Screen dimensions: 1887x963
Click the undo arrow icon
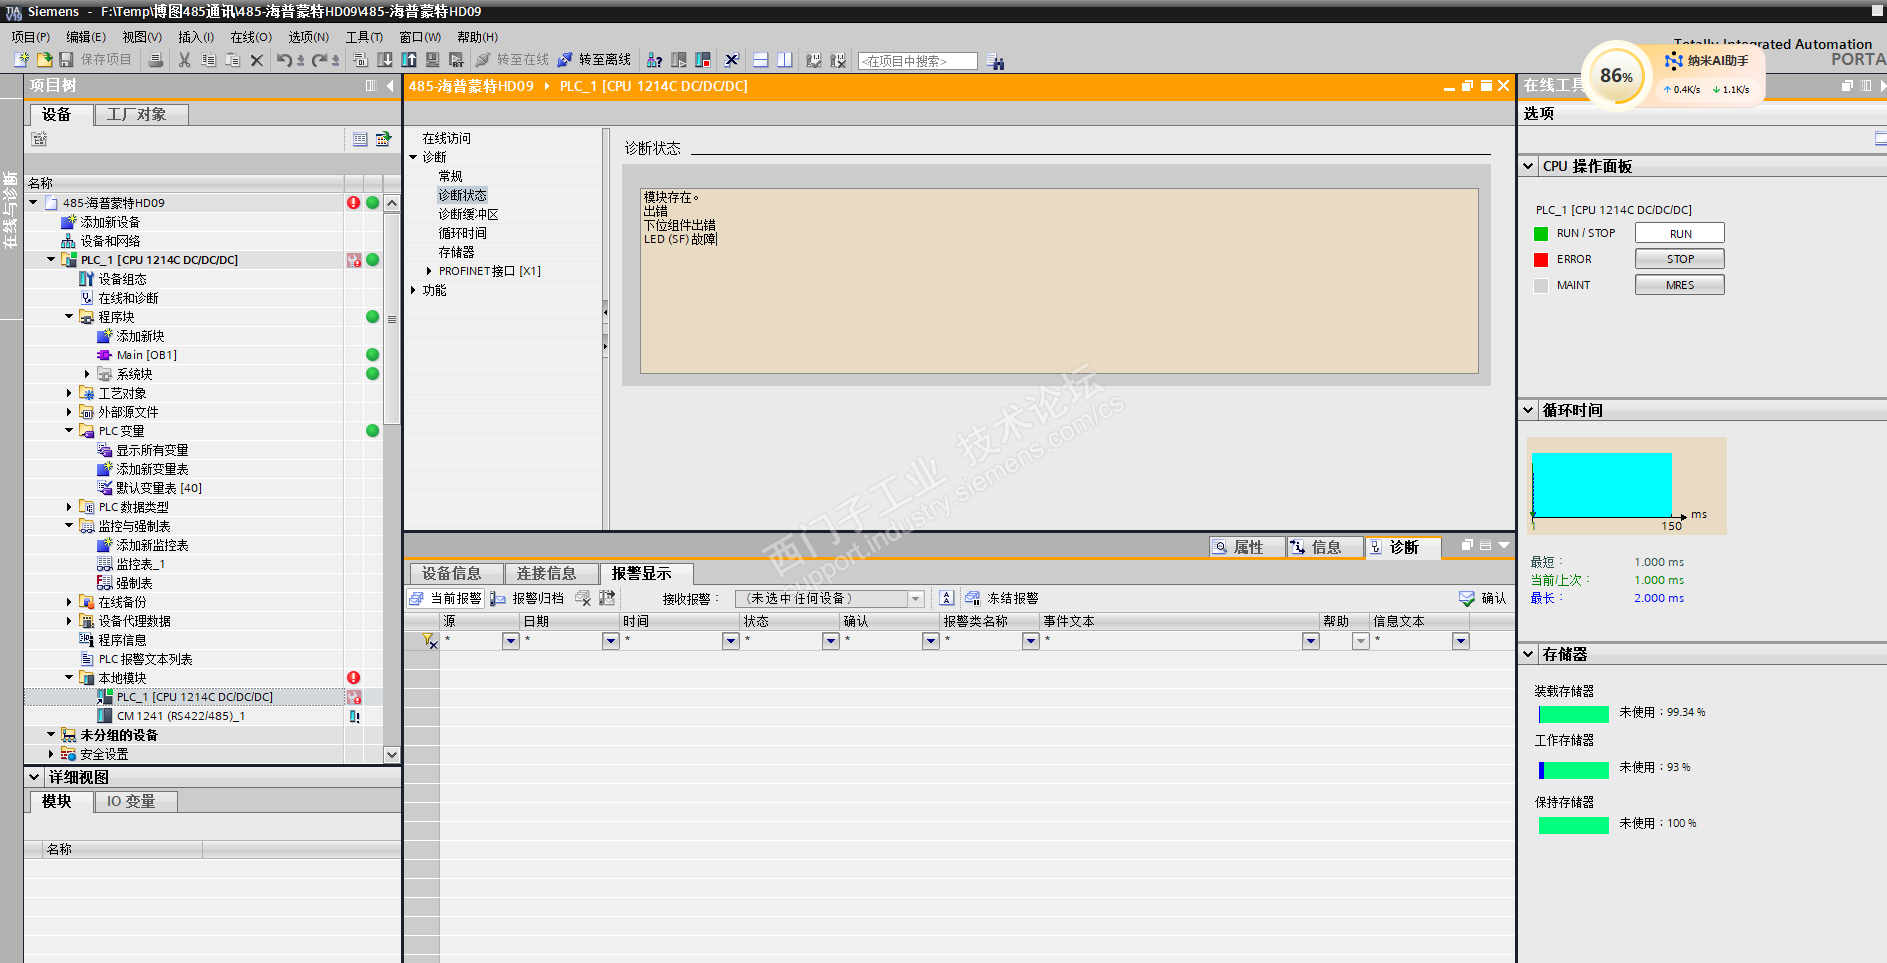pyautogui.click(x=284, y=60)
